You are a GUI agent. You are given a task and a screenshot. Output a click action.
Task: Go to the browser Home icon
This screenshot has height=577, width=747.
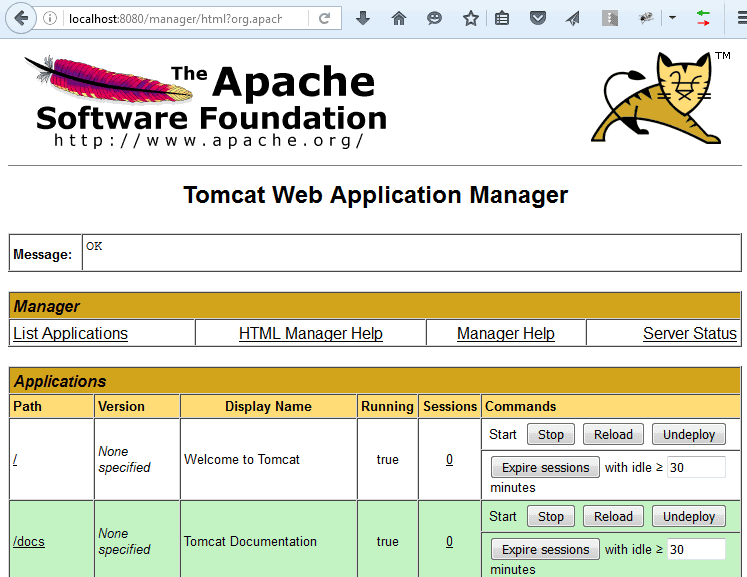(x=399, y=19)
